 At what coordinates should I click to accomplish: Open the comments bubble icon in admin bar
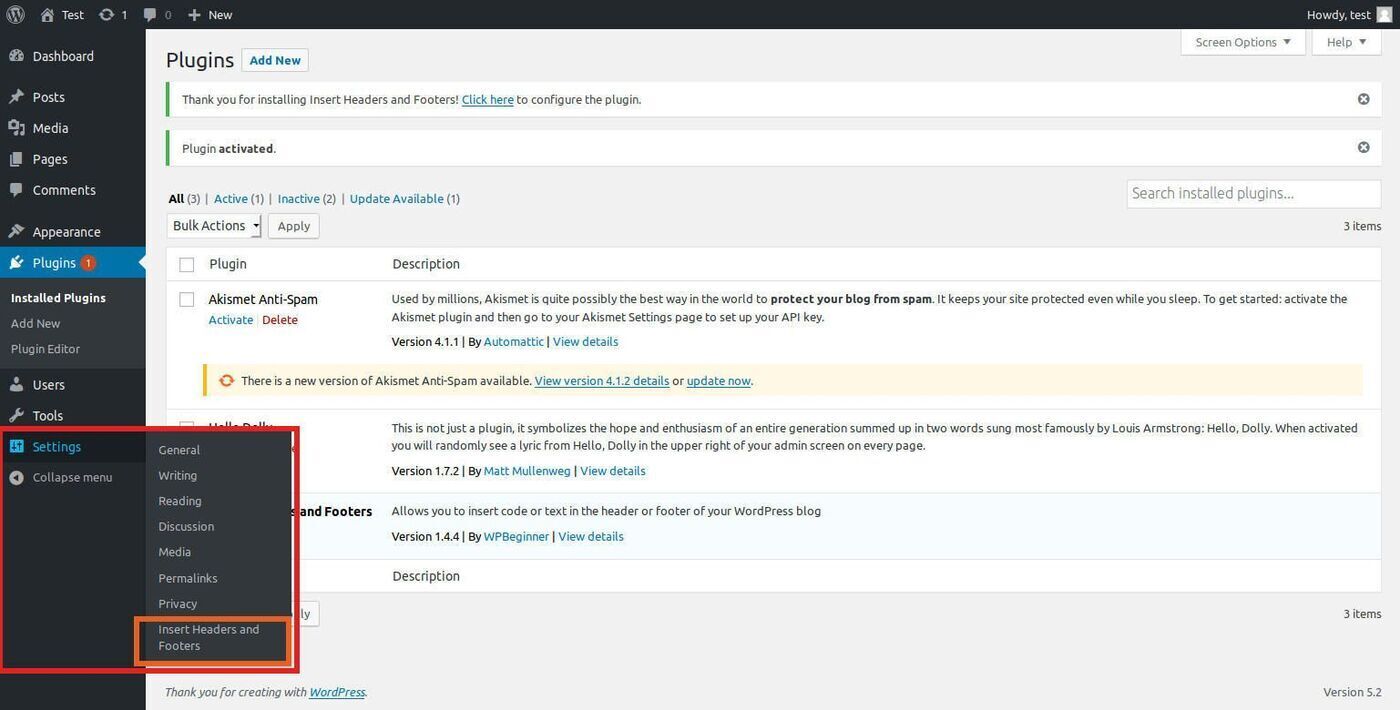[x=150, y=14]
